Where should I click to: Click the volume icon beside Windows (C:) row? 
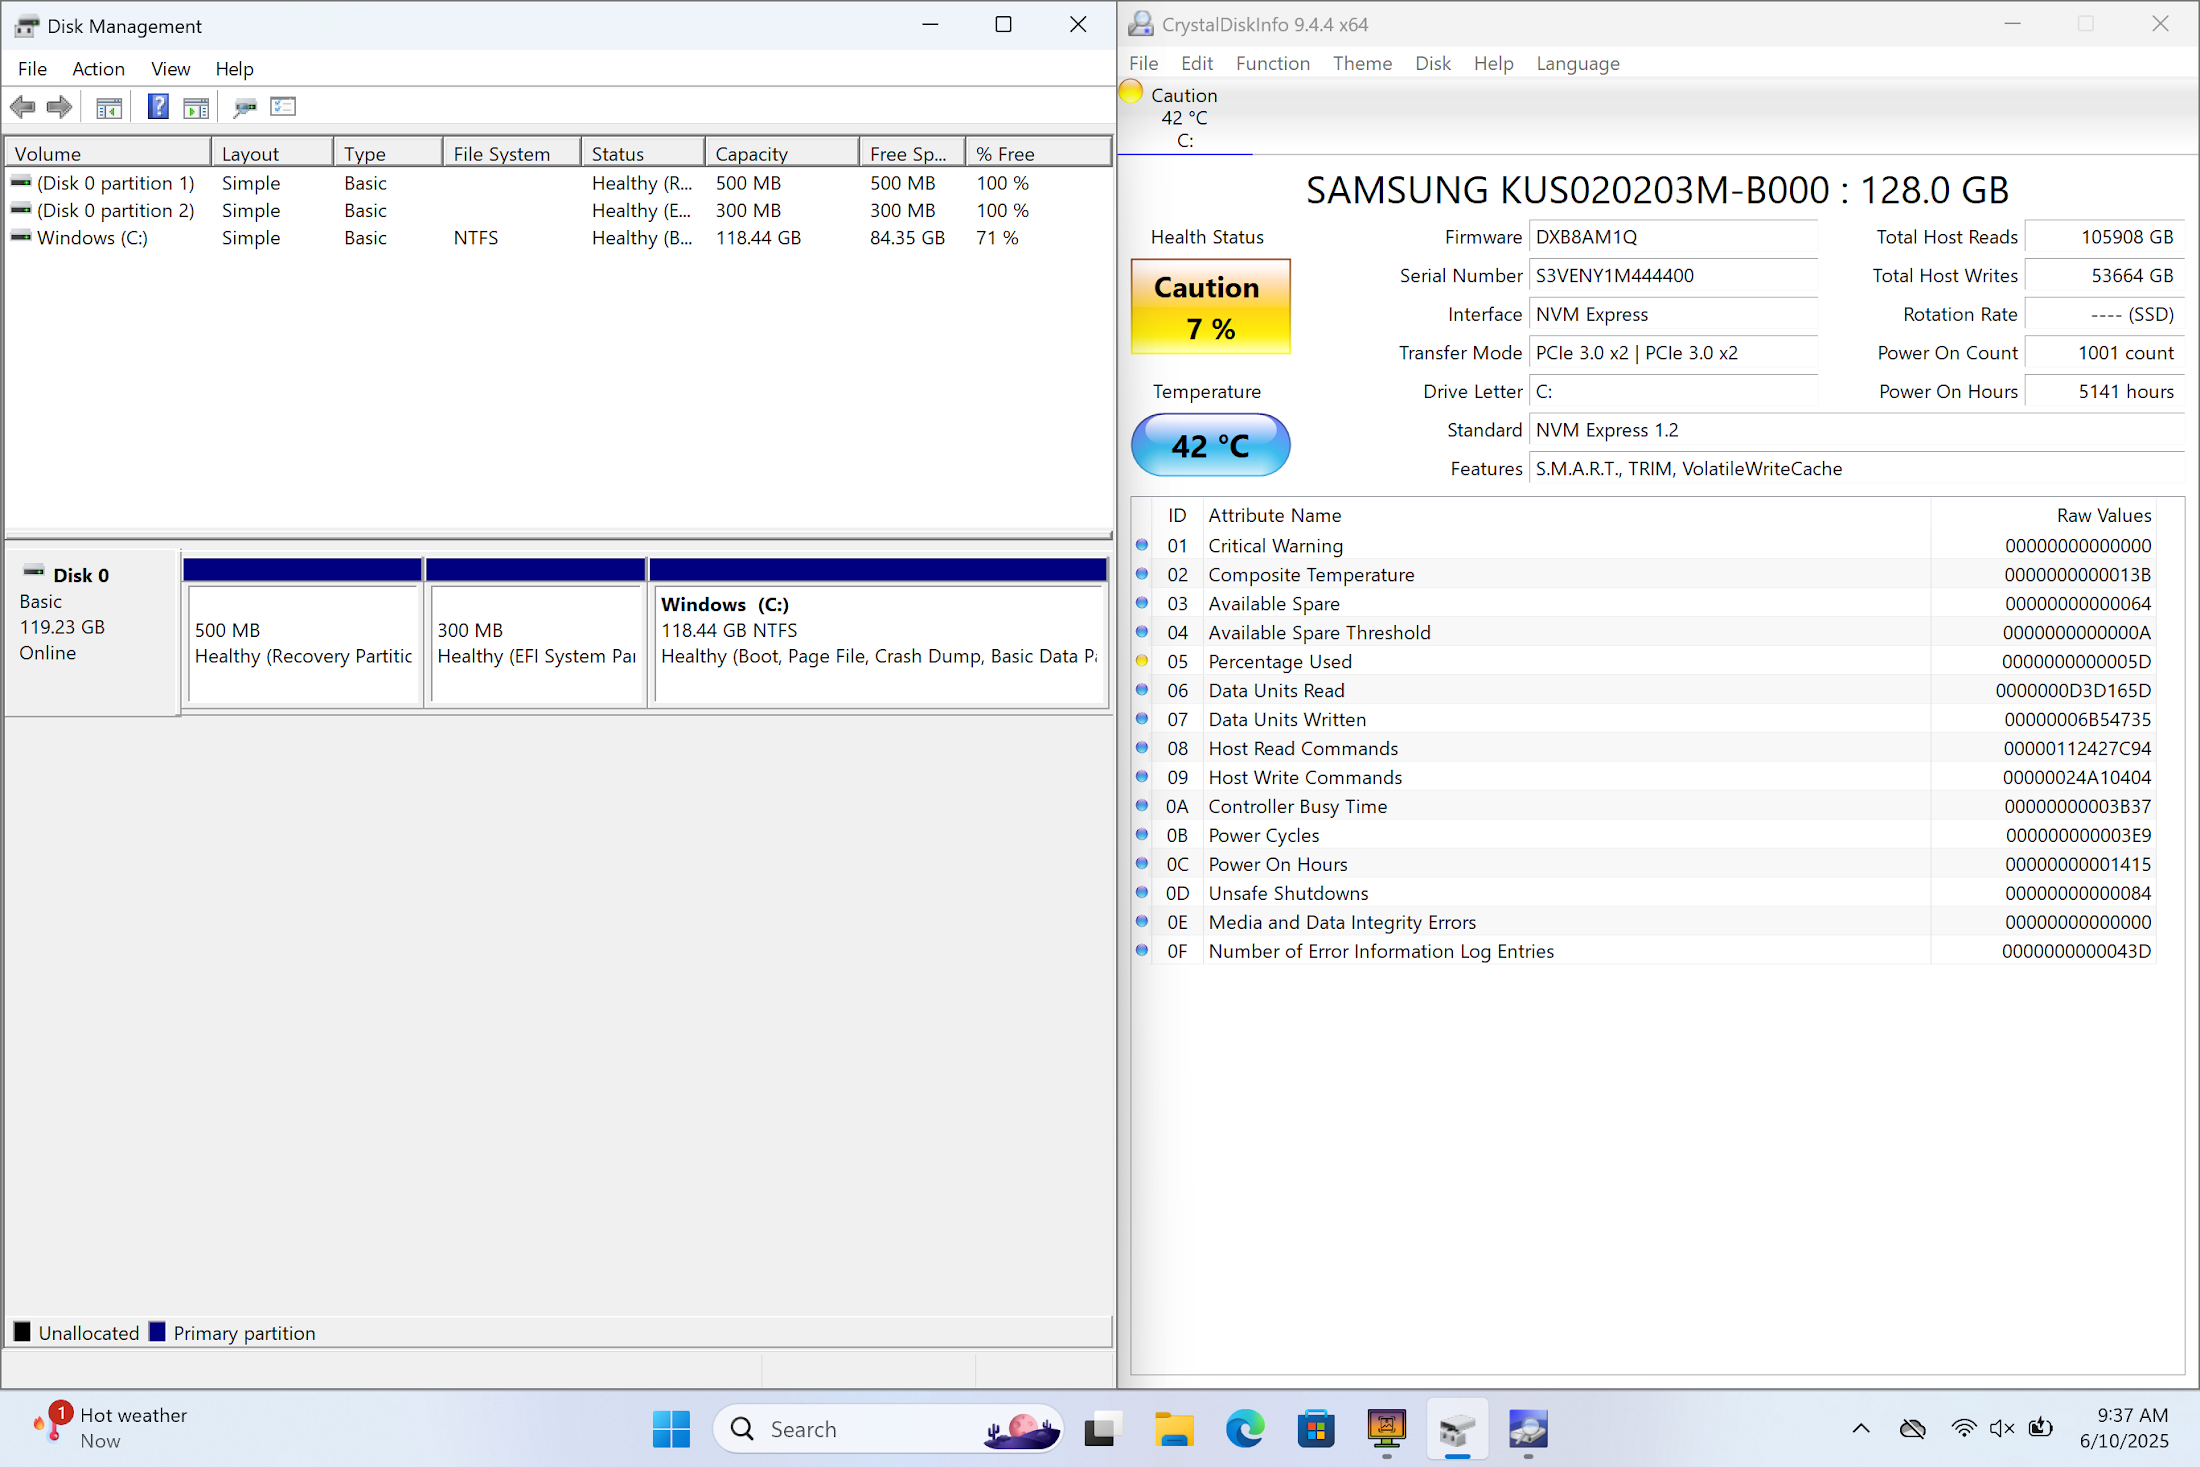(21, 237)
